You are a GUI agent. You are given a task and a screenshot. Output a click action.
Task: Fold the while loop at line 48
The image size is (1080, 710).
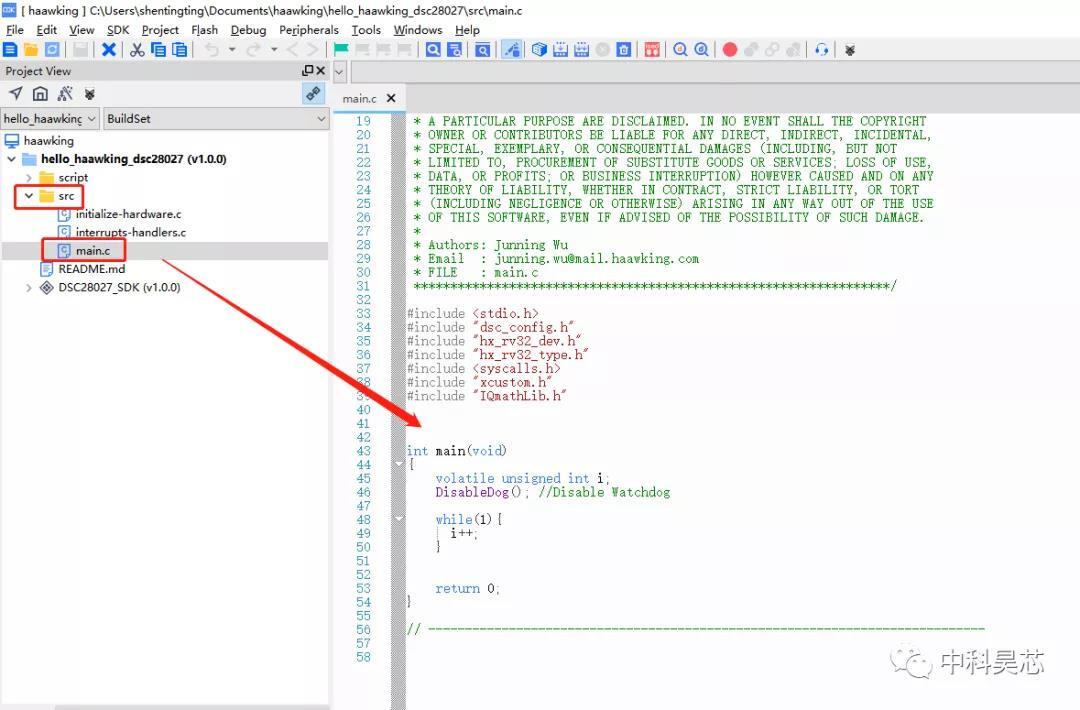[x=399, y=519]
